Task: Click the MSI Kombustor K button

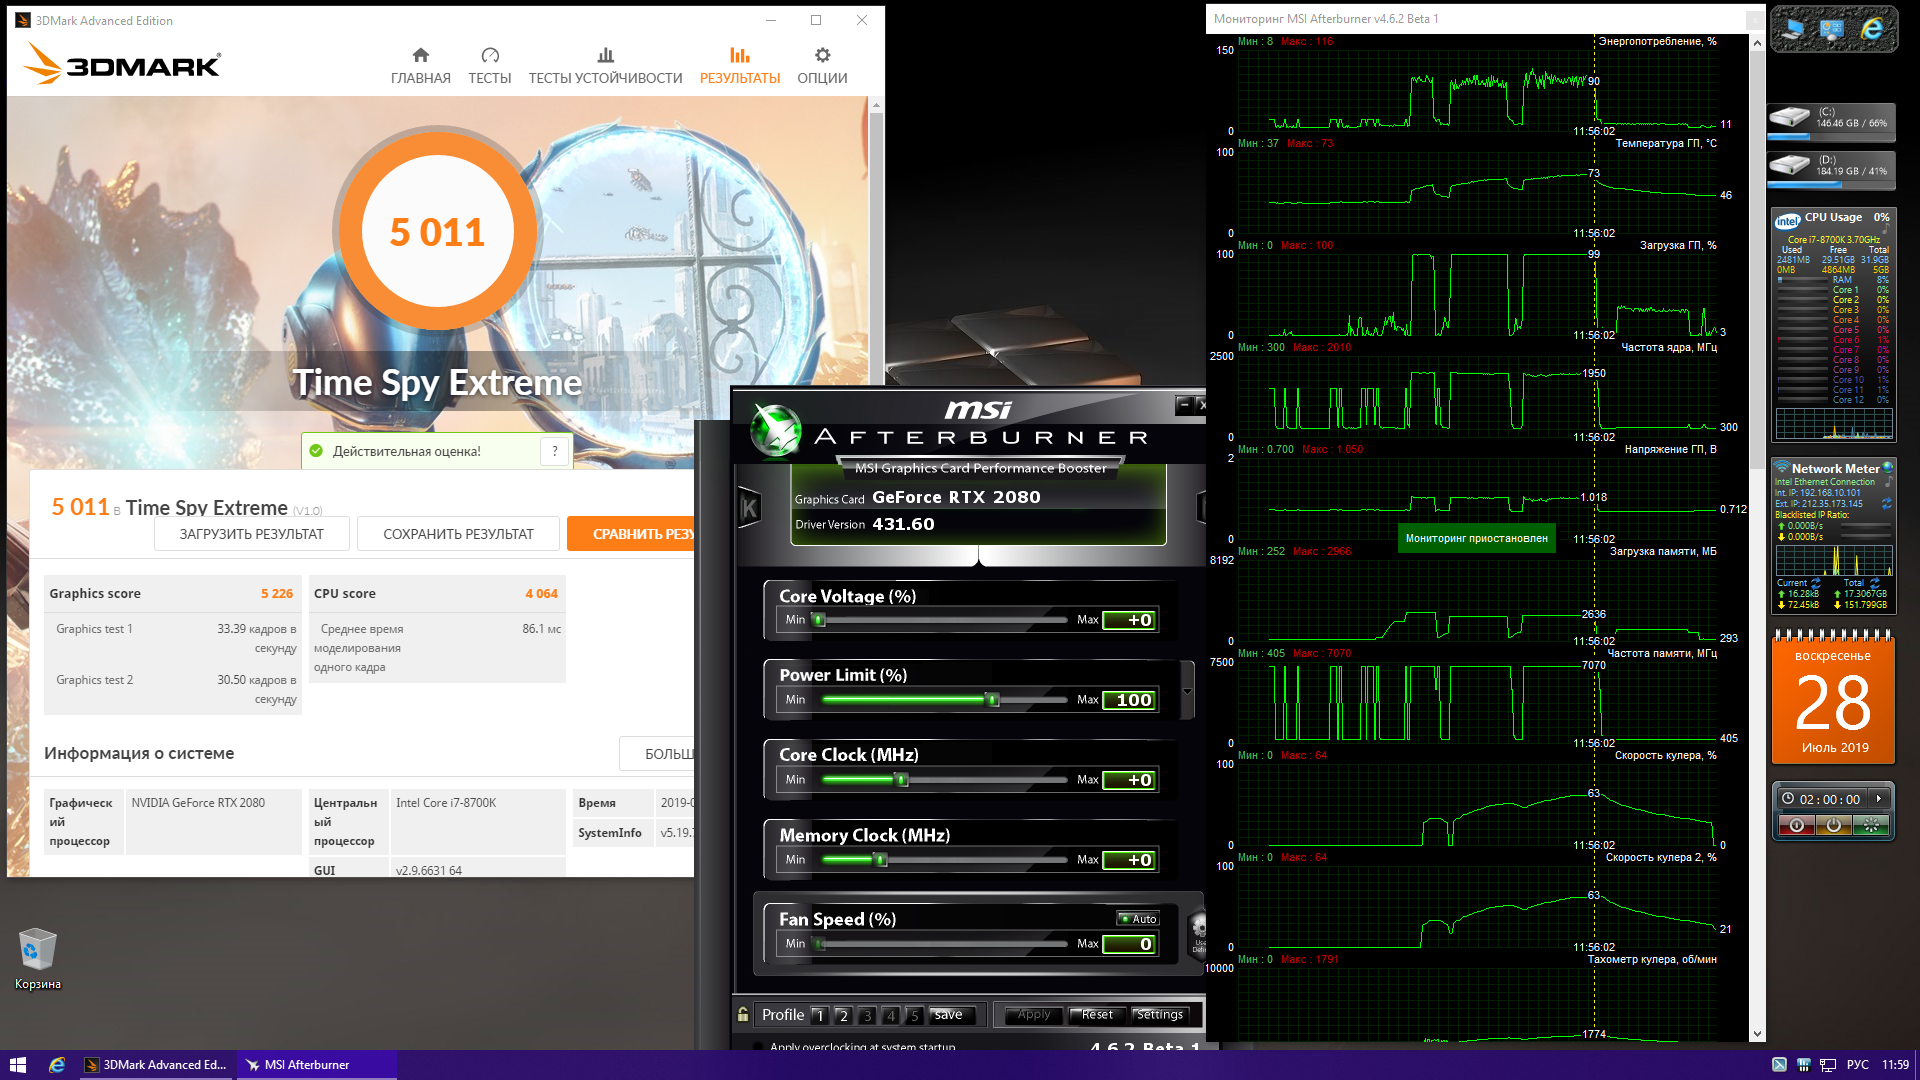Action: [x=749, y=509]
